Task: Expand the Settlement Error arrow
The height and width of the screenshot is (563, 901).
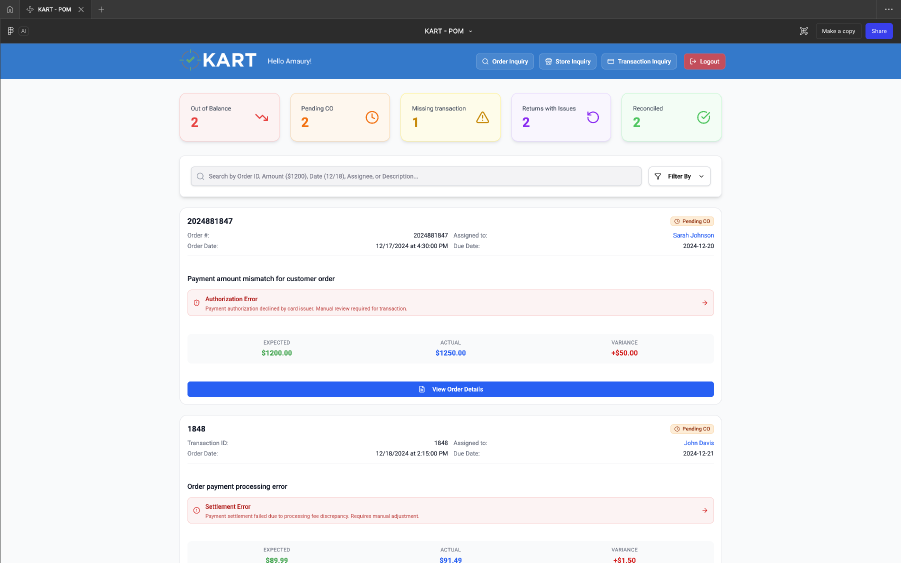Action: tap(704, 510)
